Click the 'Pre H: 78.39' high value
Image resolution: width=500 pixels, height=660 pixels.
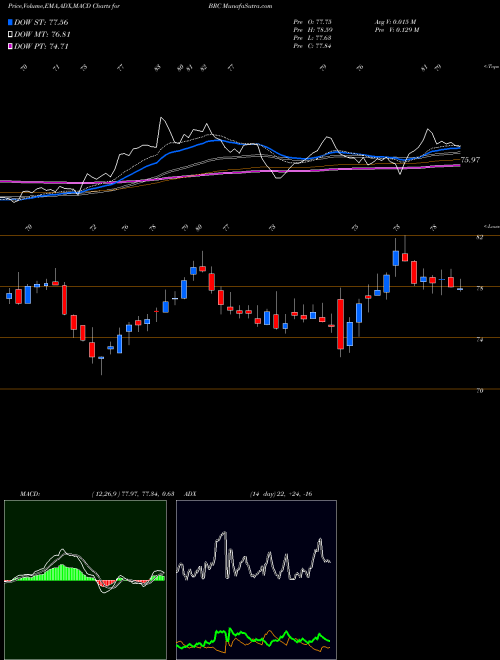[312, 30]
